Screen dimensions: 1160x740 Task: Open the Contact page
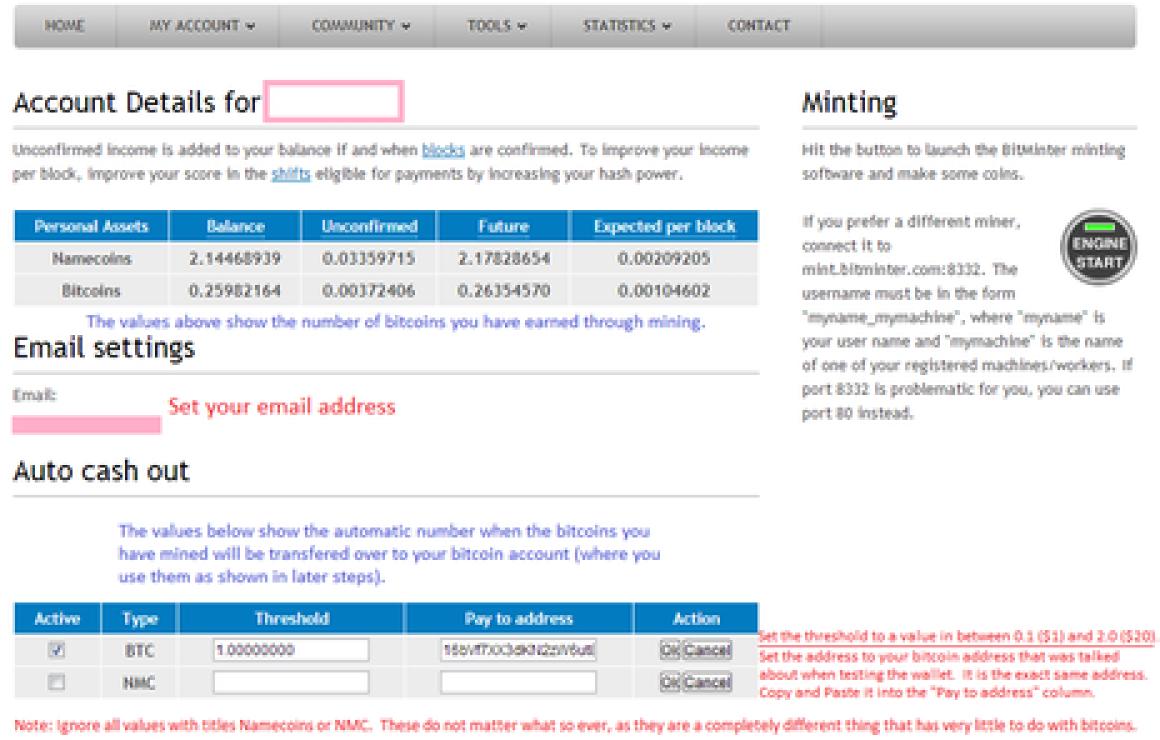758,26
